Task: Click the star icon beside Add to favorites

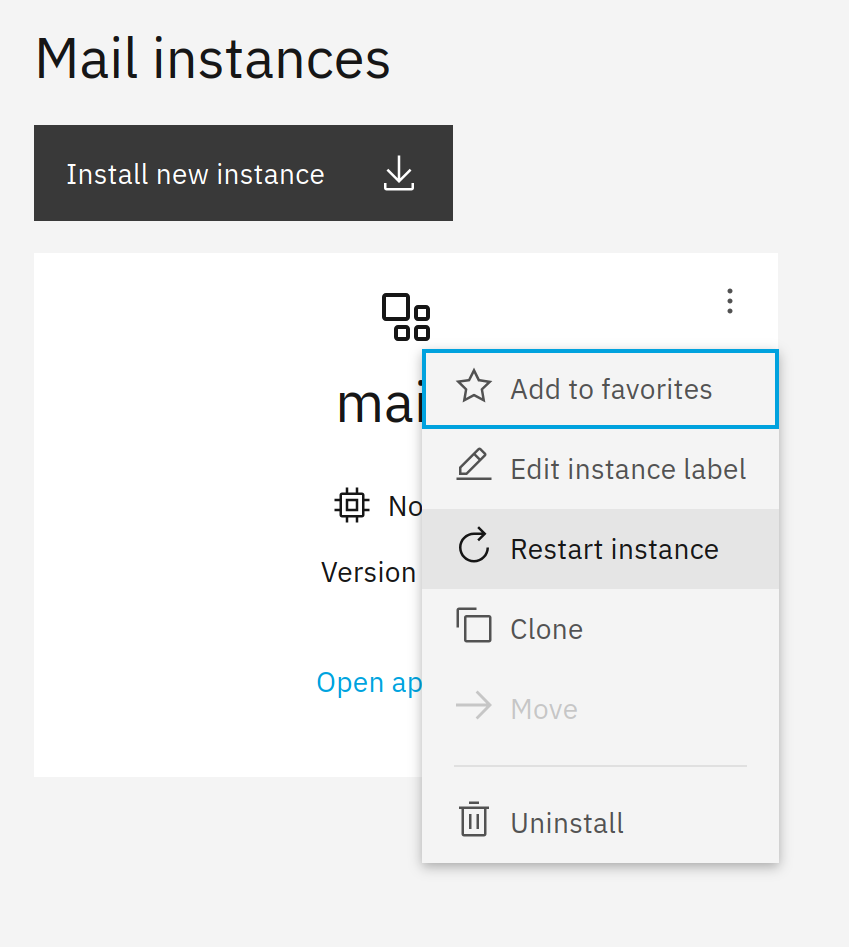Action: (473, 388)
